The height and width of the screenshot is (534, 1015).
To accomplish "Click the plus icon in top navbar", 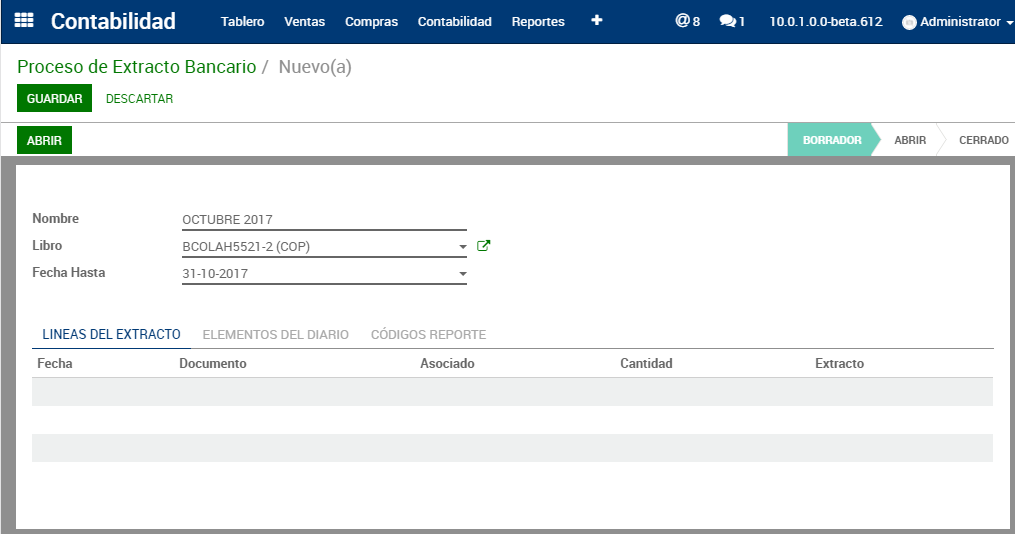I will [596, 21].
